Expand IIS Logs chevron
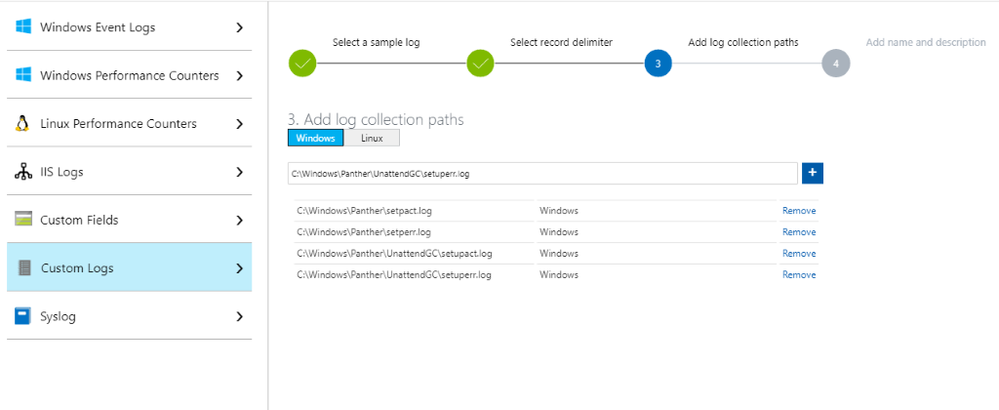Image resolution: width=999 pixels, height=410 pixels. point(240,172)
